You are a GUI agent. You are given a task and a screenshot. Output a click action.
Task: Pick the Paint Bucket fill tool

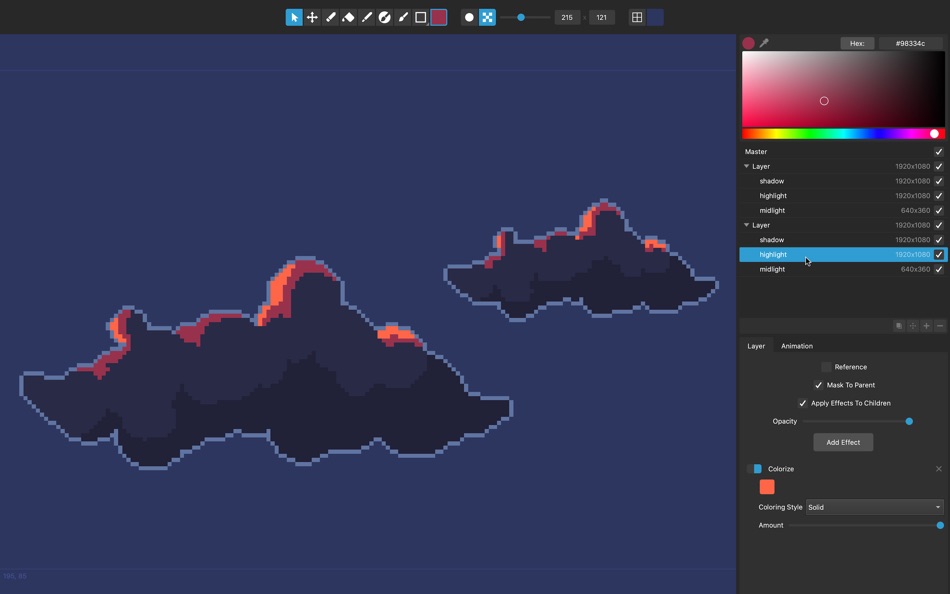coord(385,17)
